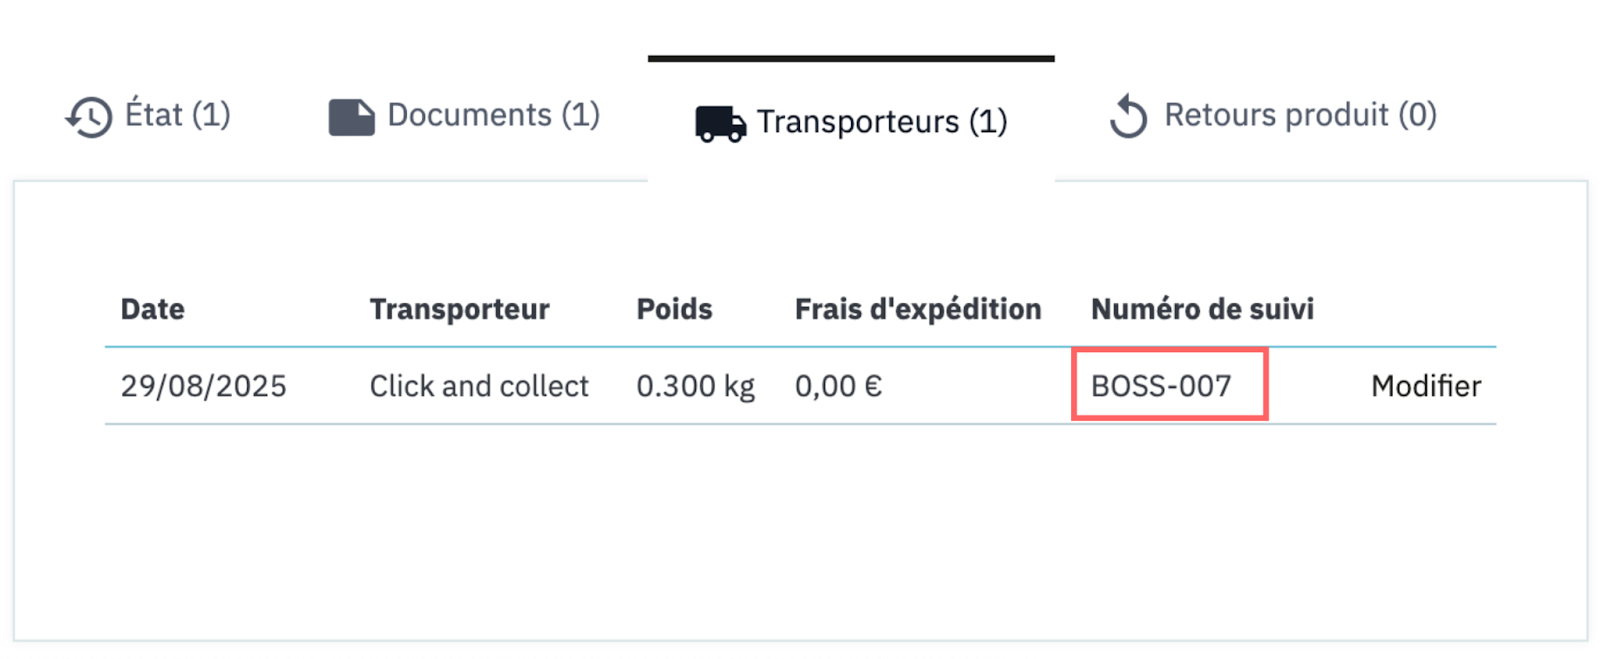Select the Transporteurs (1) tab label
This screenshot has width=1600, height=659.
point(881,122)
